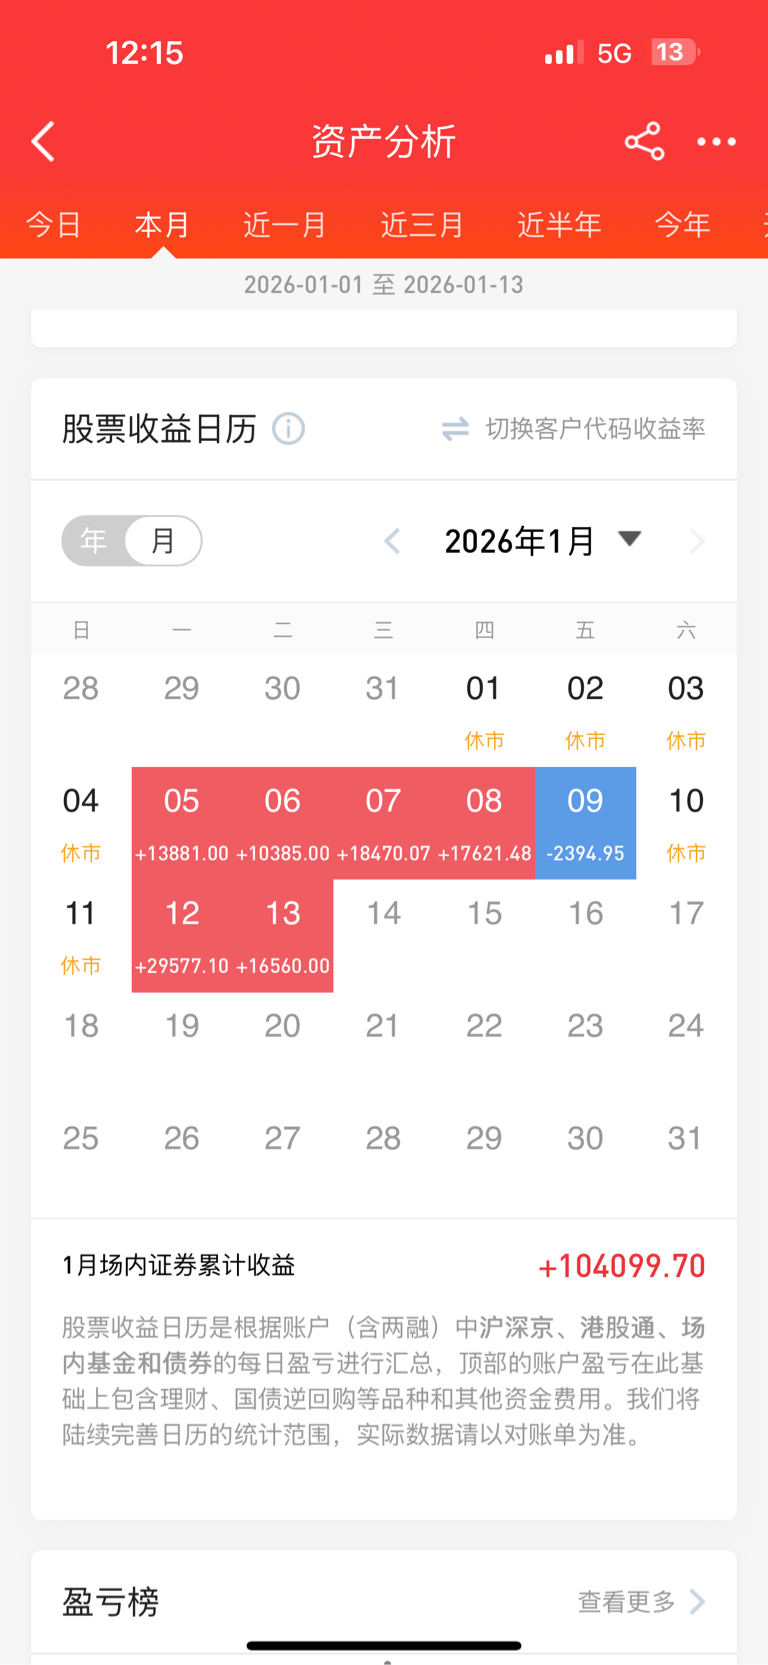Tap the share icon in header
Viewport: 768px width, 1665px height.
tap(644, 142)
